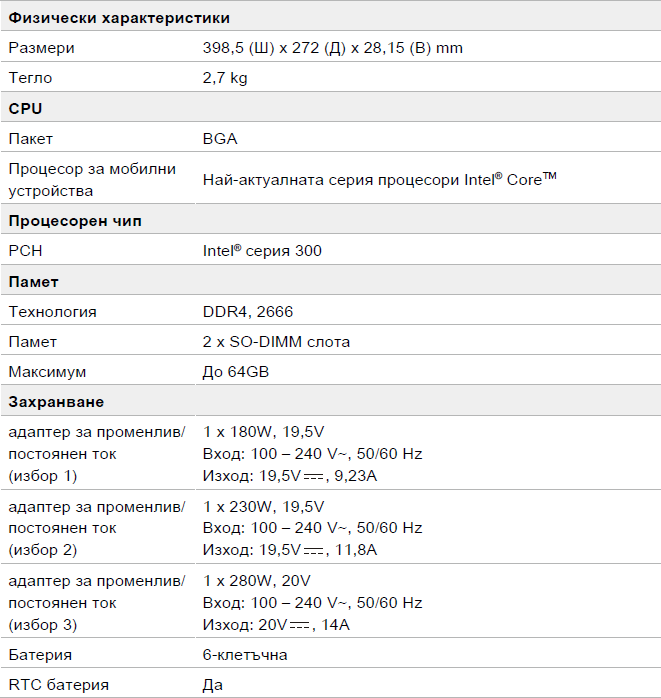Click the Тегло row label
661x698 pixels.
tap(30, 78)
